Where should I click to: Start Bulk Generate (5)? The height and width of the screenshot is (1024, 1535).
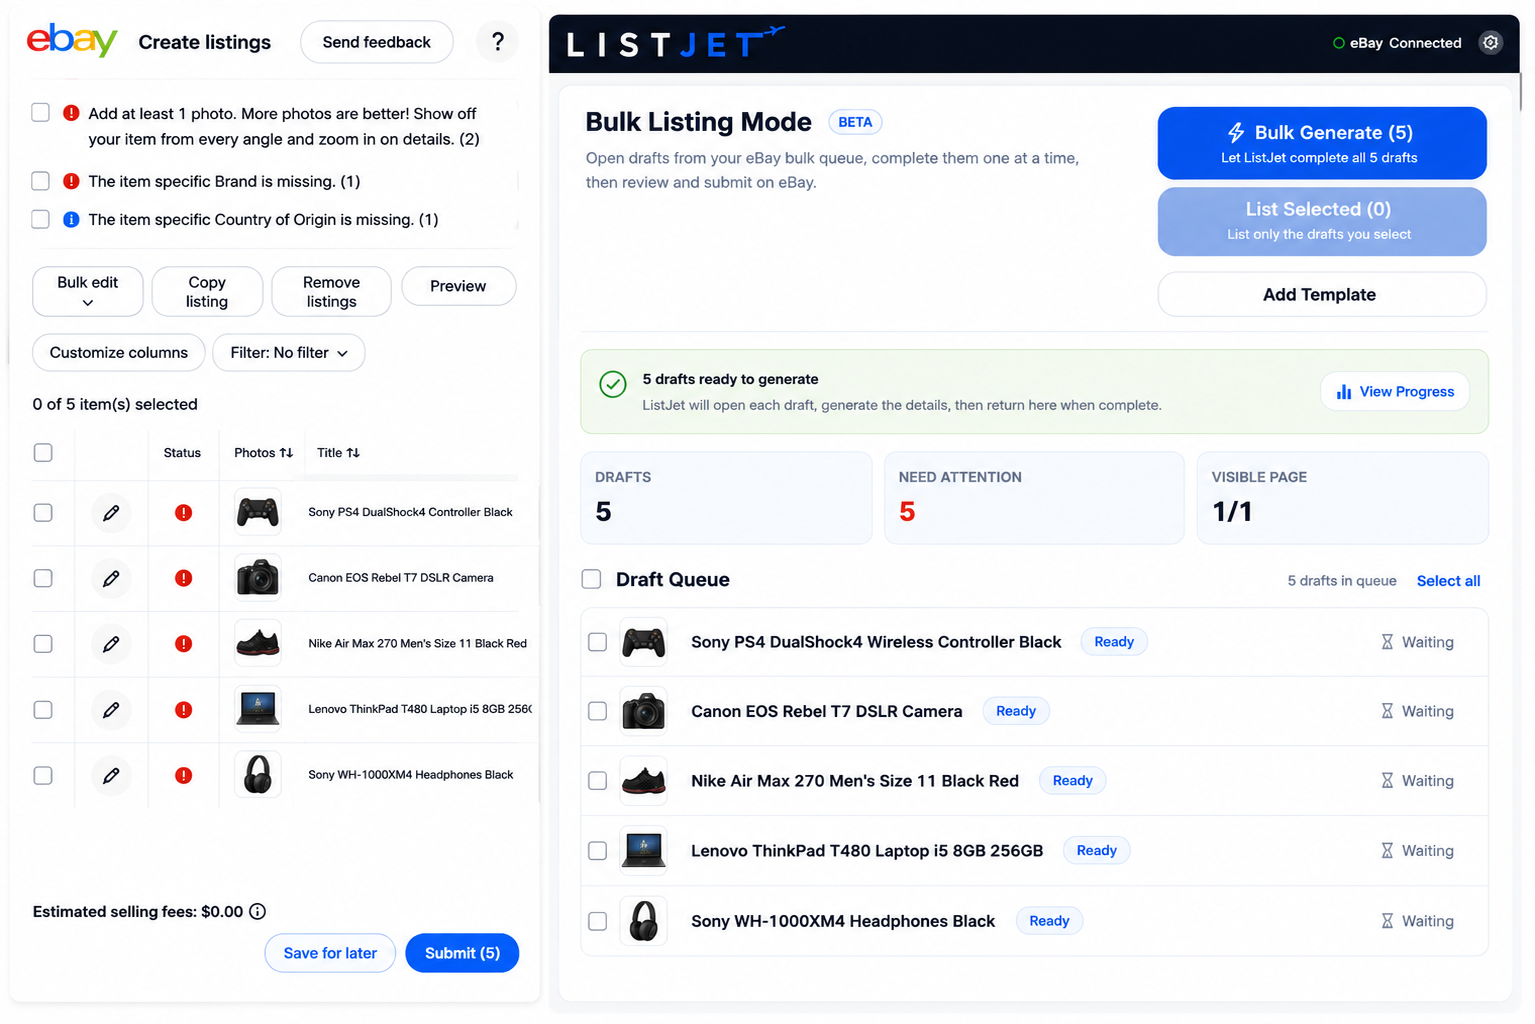click(1322, 143)
